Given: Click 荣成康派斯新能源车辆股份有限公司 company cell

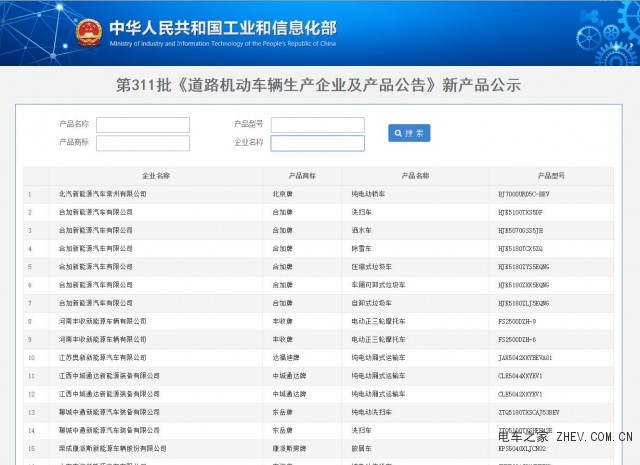Looking at the screenshot, I should [x=112, y=449].
